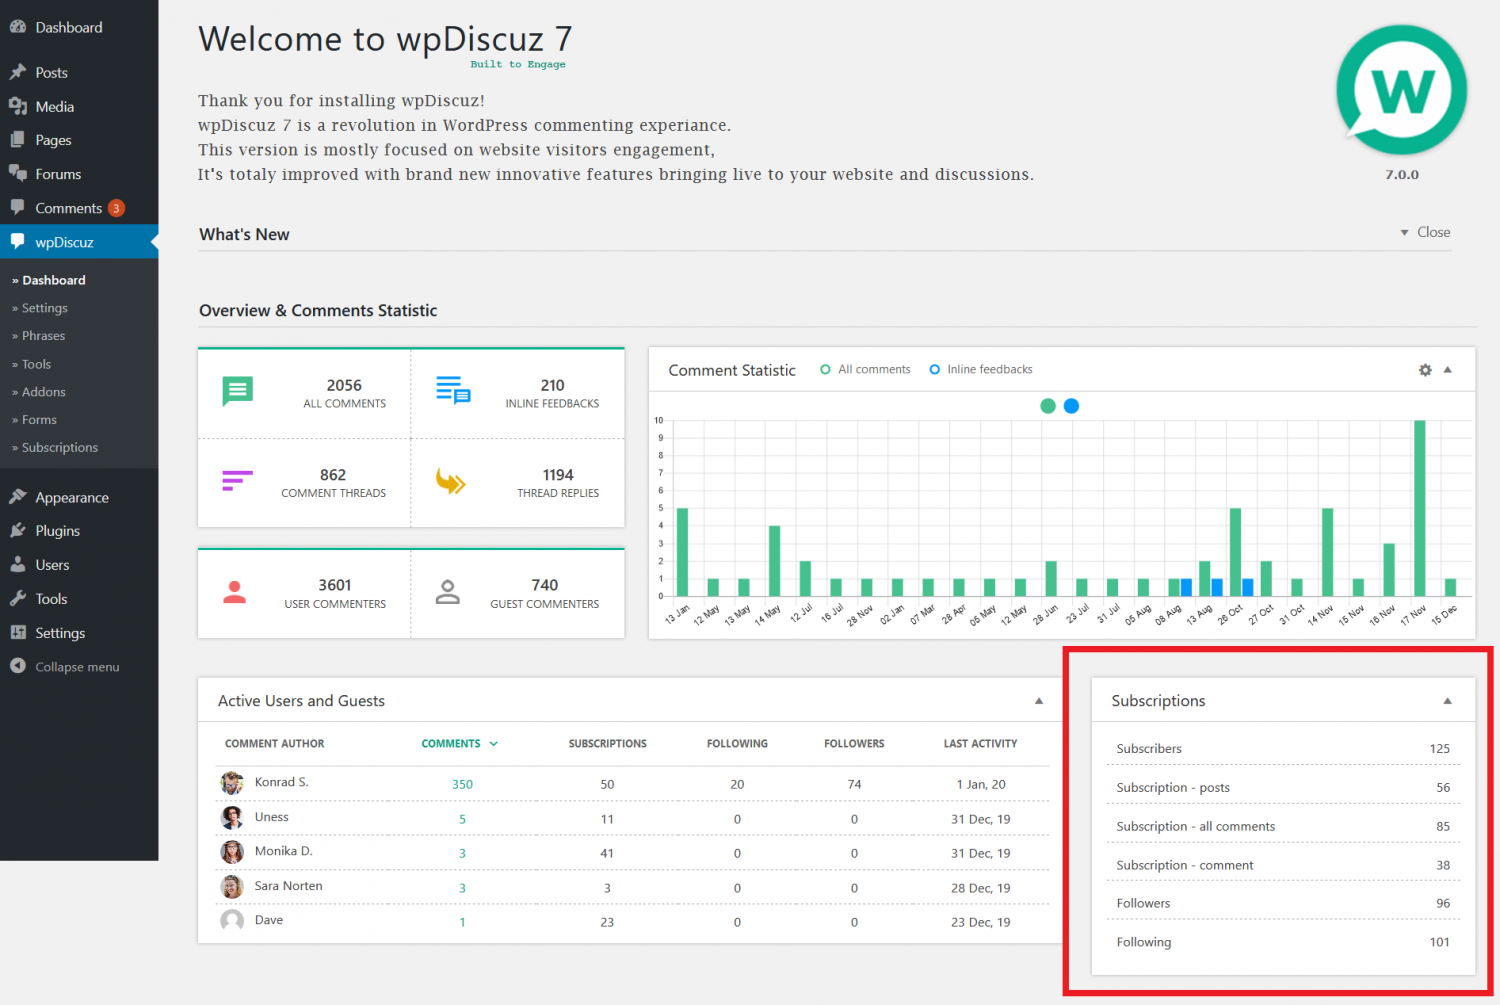The image size is (1500, 1005).
Task: Go to Phrases under wpDiscuz menu
Action: [44, 335]
